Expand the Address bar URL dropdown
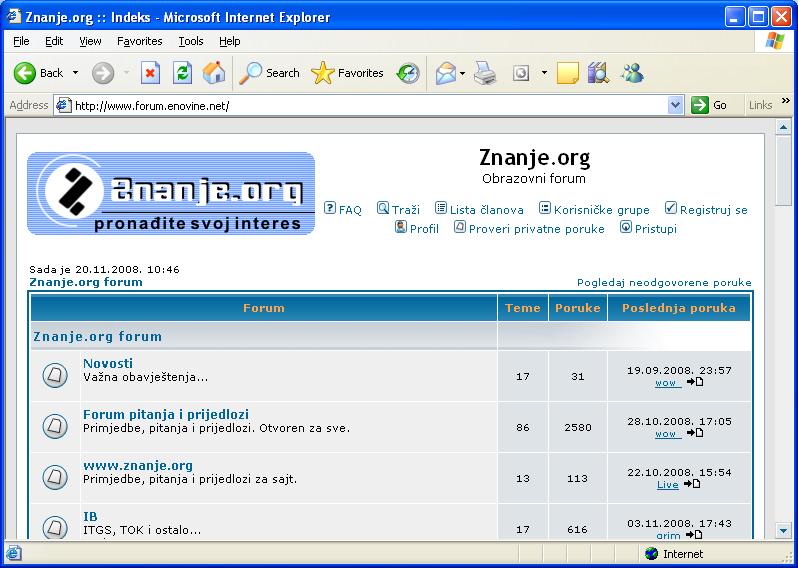 point(675,105)
